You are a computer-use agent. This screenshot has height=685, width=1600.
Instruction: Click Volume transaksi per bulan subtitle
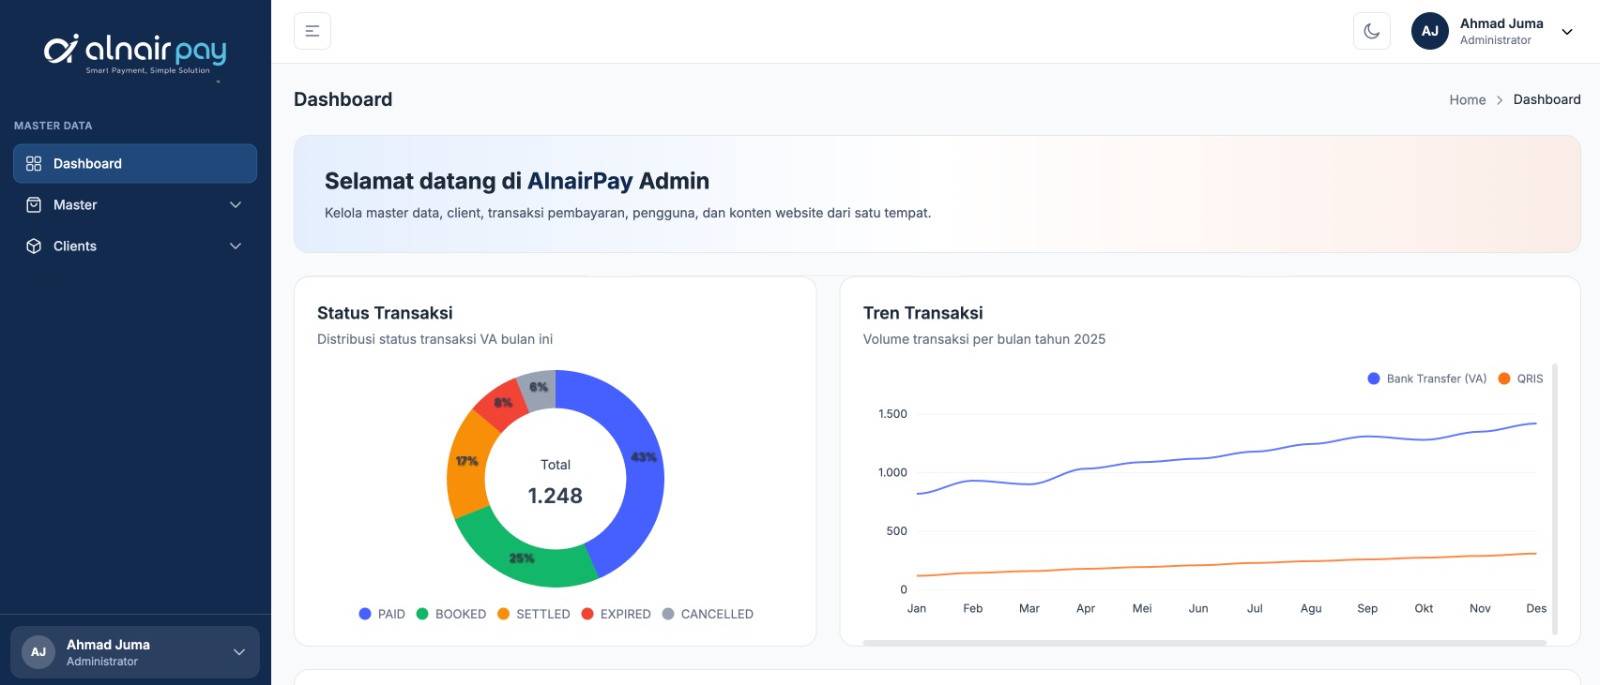[984, 340]
